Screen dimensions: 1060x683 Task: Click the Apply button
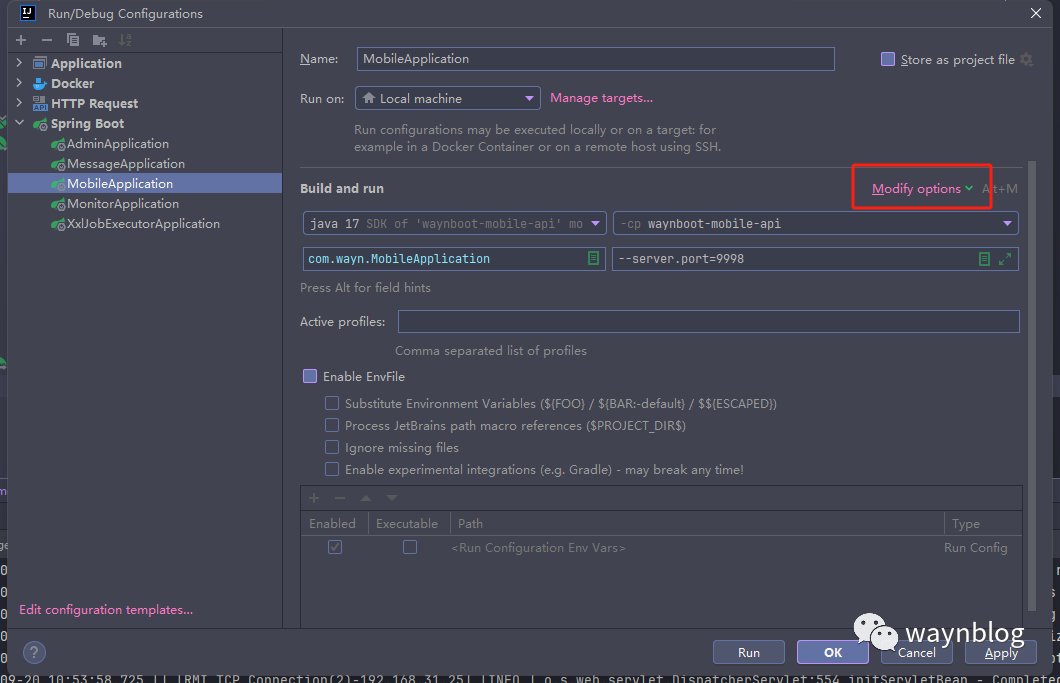(x=1001, y=653)
